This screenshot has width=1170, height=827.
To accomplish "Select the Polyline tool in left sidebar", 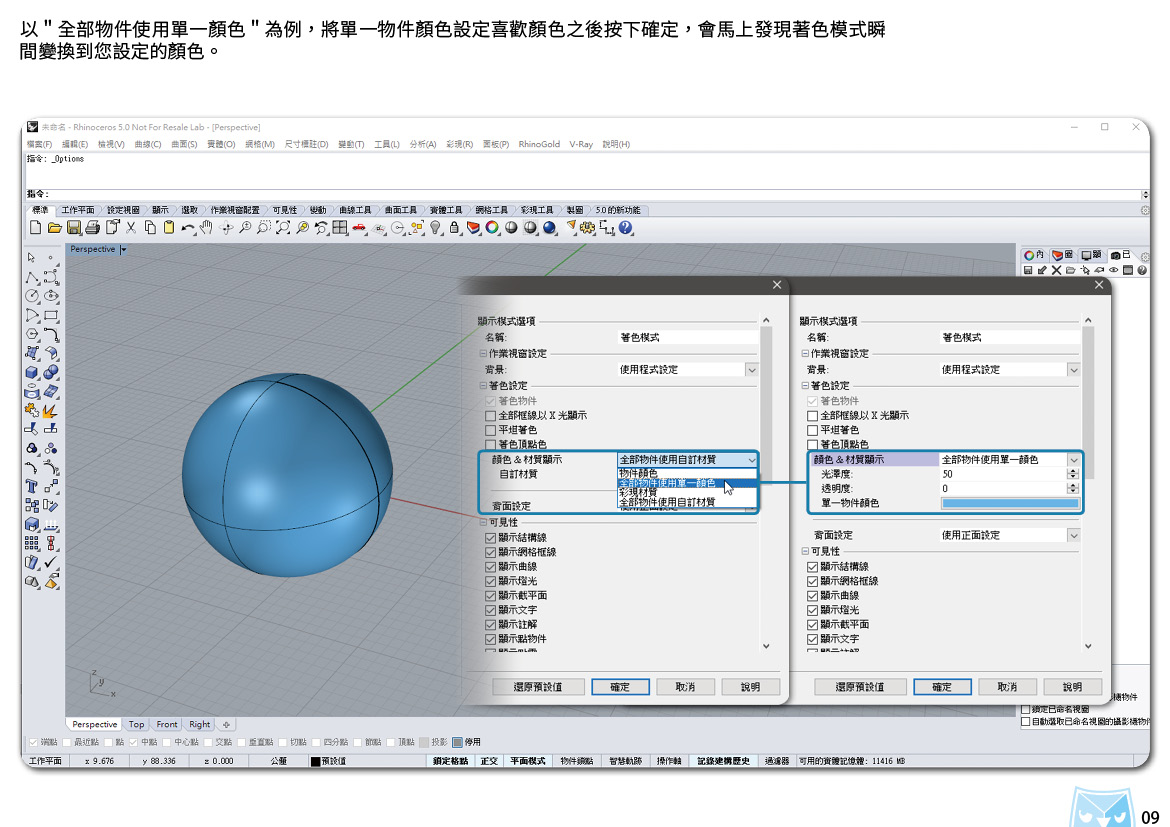I will (x=31, y=278).
